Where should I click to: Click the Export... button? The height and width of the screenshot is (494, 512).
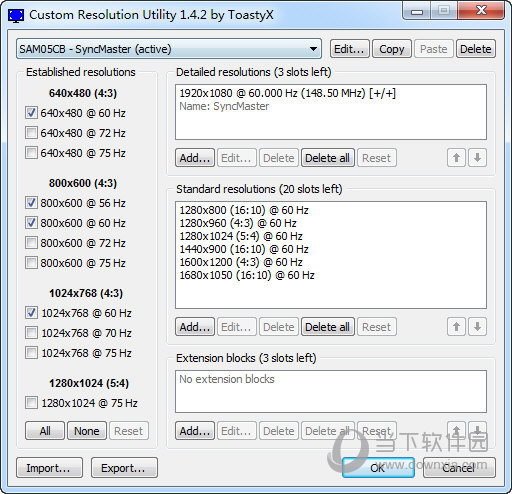pyautogui.click(x=124, y=468)
